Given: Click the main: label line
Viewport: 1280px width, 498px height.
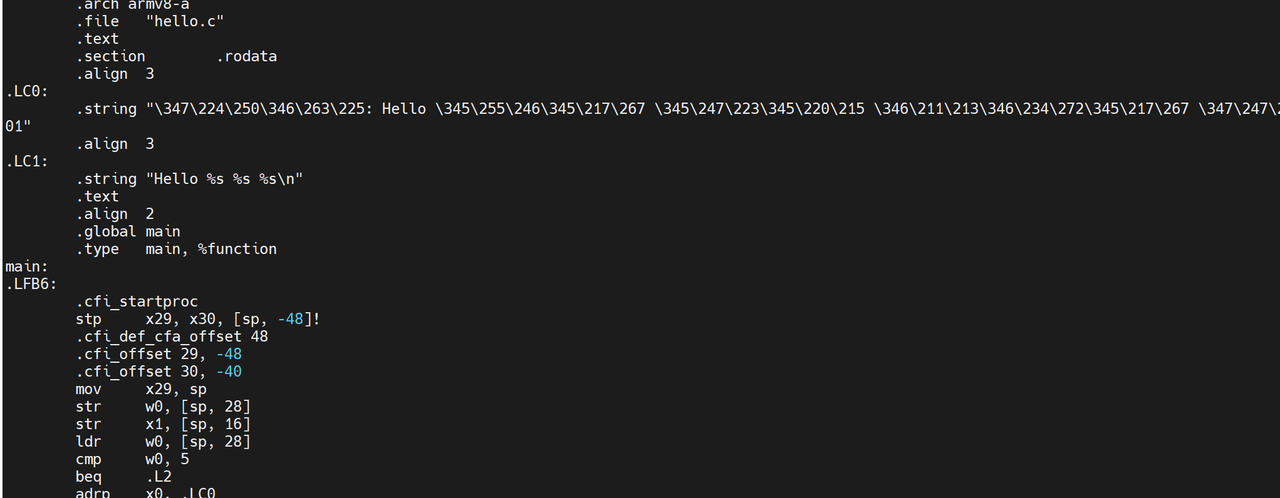Looking at the screenshot, I should pyautogui.click(x=26, y=266).
